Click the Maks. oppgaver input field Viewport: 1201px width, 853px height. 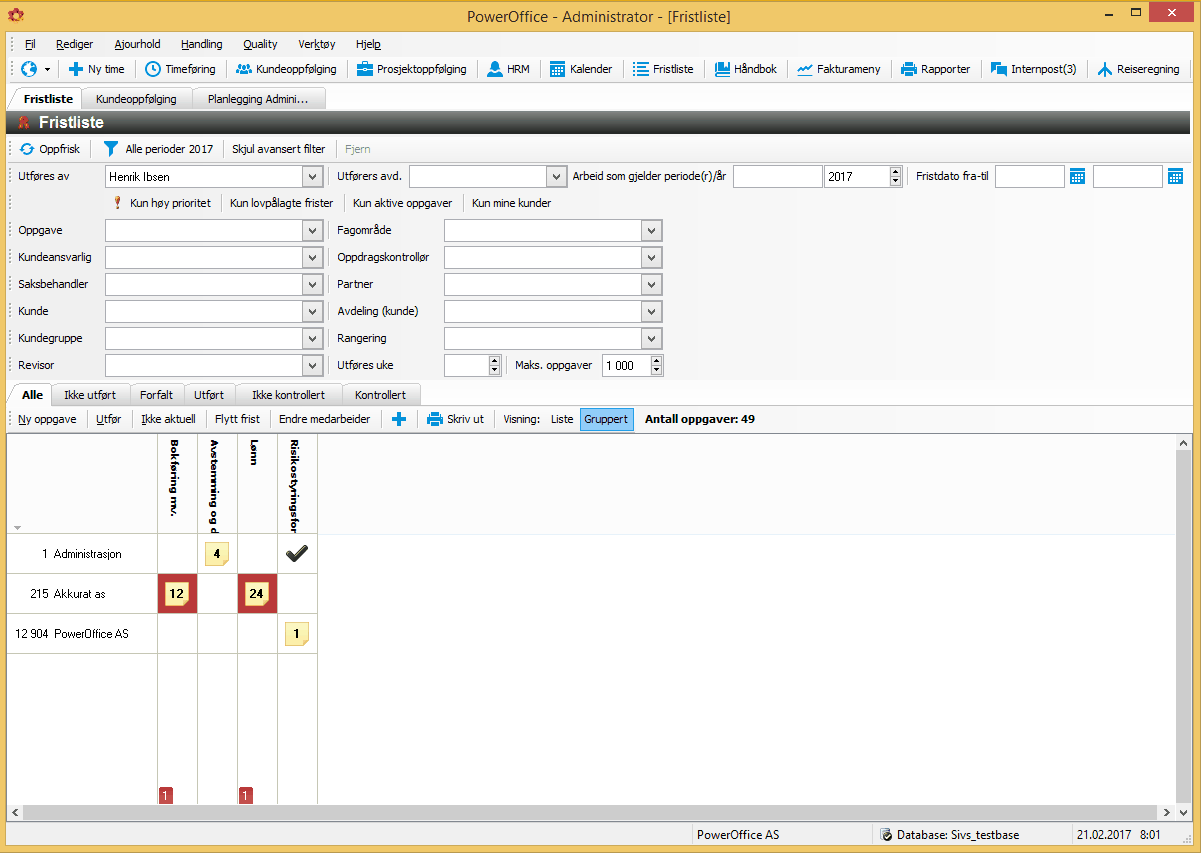pos(626,365)
